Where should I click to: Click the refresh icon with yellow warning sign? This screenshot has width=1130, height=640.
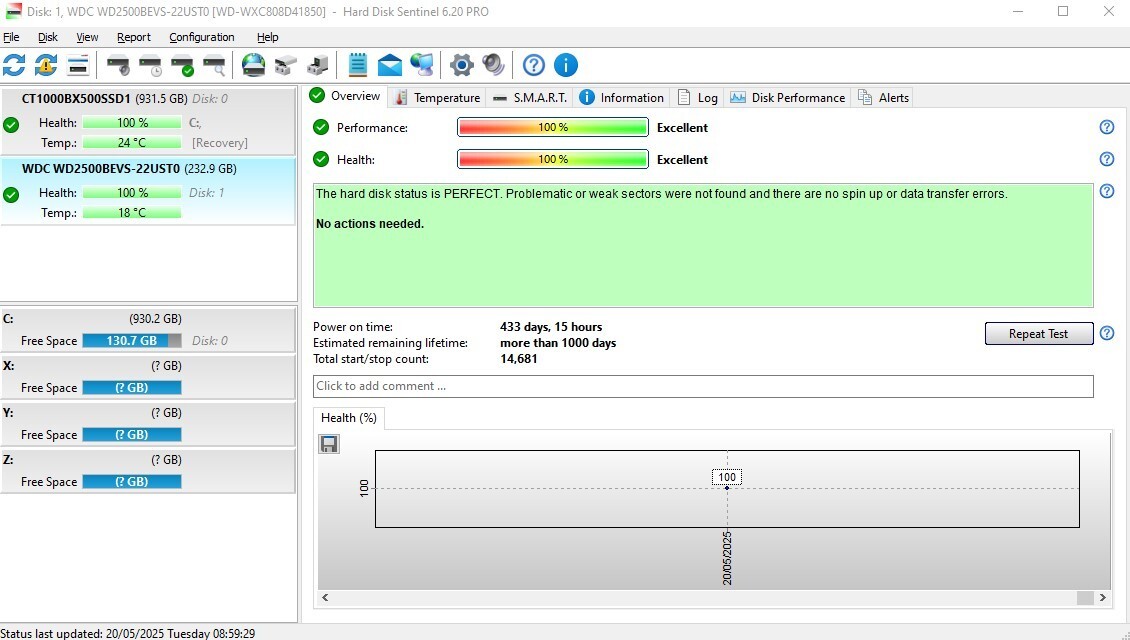tap(45, 66)
